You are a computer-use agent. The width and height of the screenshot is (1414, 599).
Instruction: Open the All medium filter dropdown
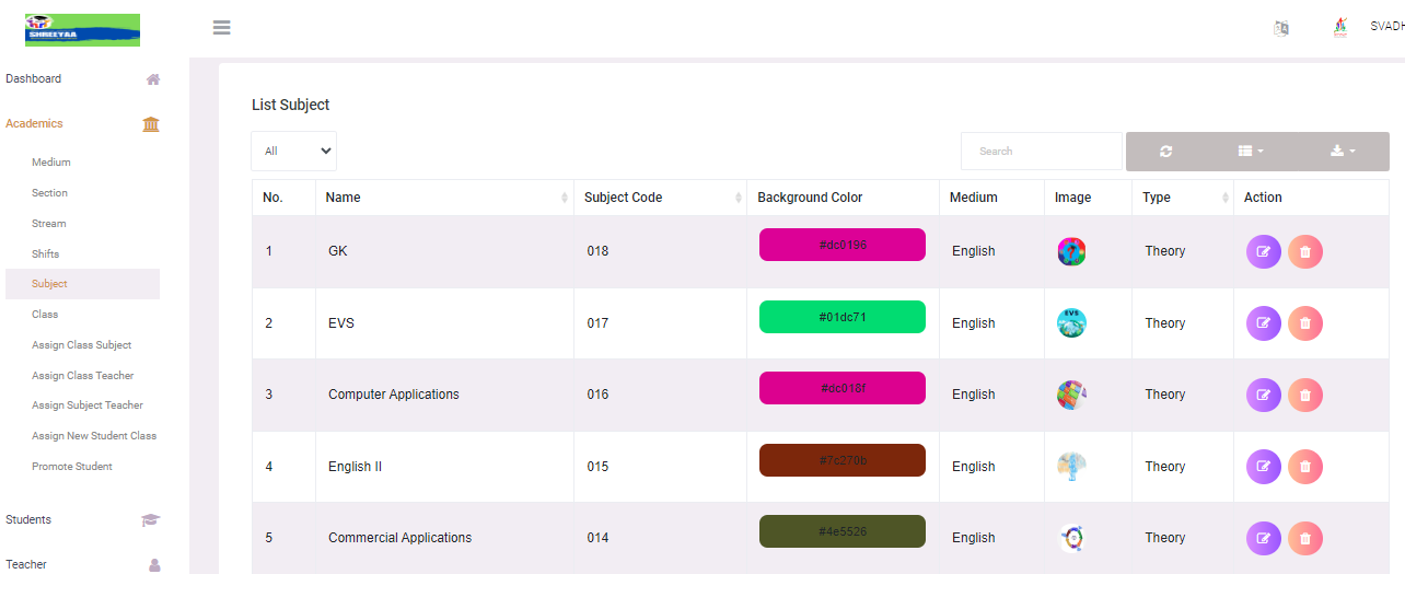pyautogui.click(x=294, y=151)
